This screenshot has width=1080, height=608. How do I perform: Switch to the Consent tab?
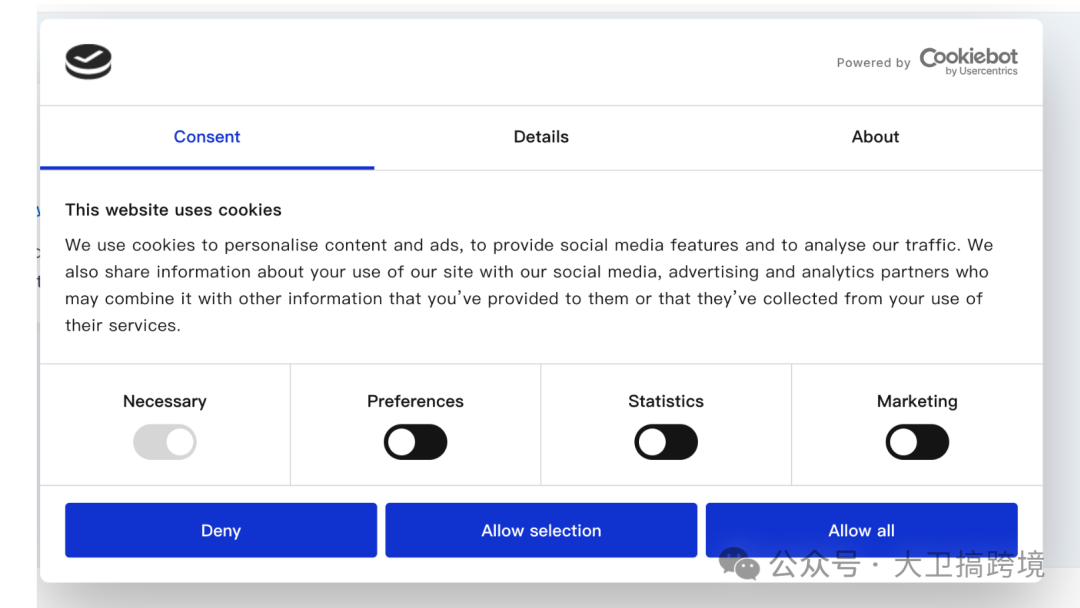tap(207, 137)
